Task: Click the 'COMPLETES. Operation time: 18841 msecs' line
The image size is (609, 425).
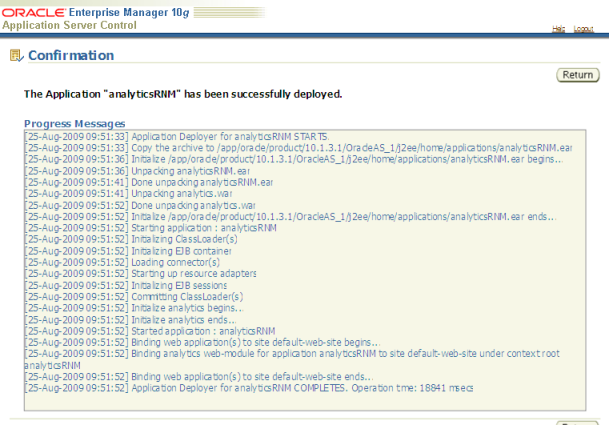Action: (249, 388)
